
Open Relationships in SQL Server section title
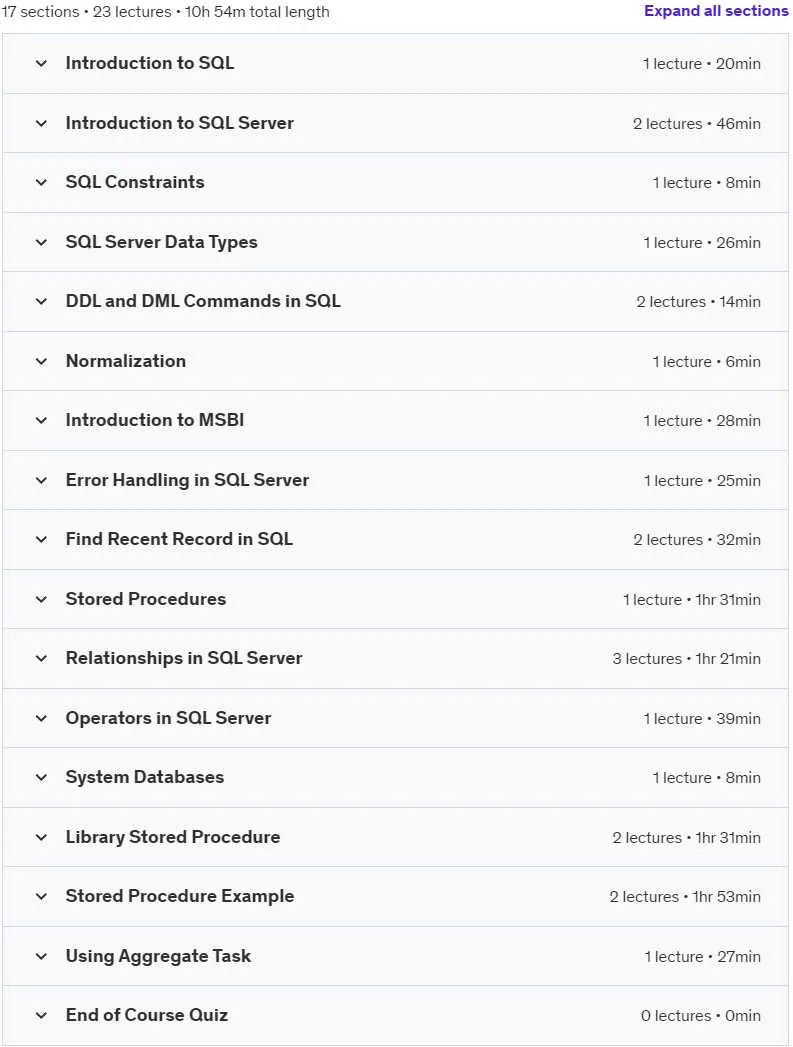[x=184, y=658]
